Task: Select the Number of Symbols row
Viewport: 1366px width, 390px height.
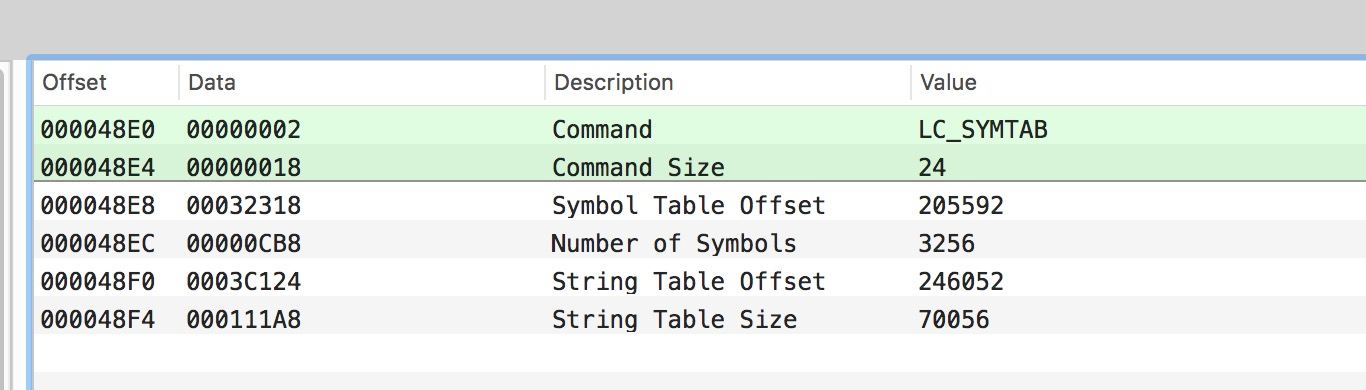Action: point(700,243)
